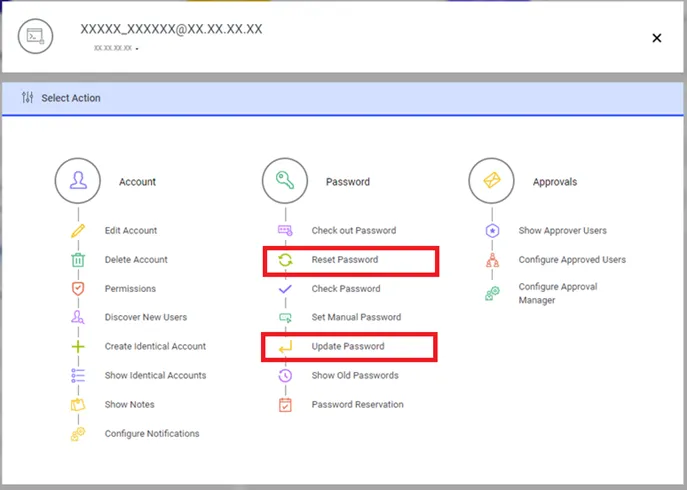The width and height of the screenshot is (687, 490).
Task: Click the pencil icon beside Edit Account
Action: (x=78, y=231)
